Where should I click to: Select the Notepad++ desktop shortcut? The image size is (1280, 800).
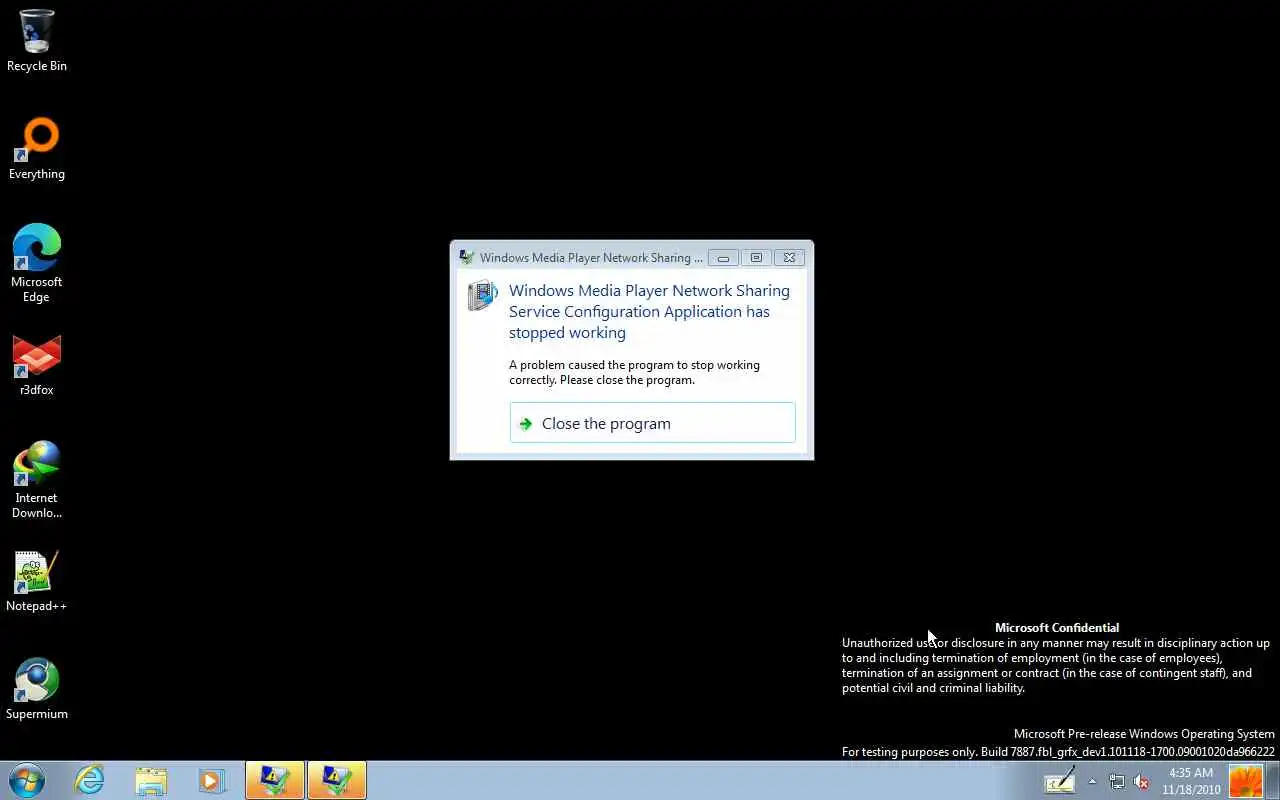click(x=37, y=581)
